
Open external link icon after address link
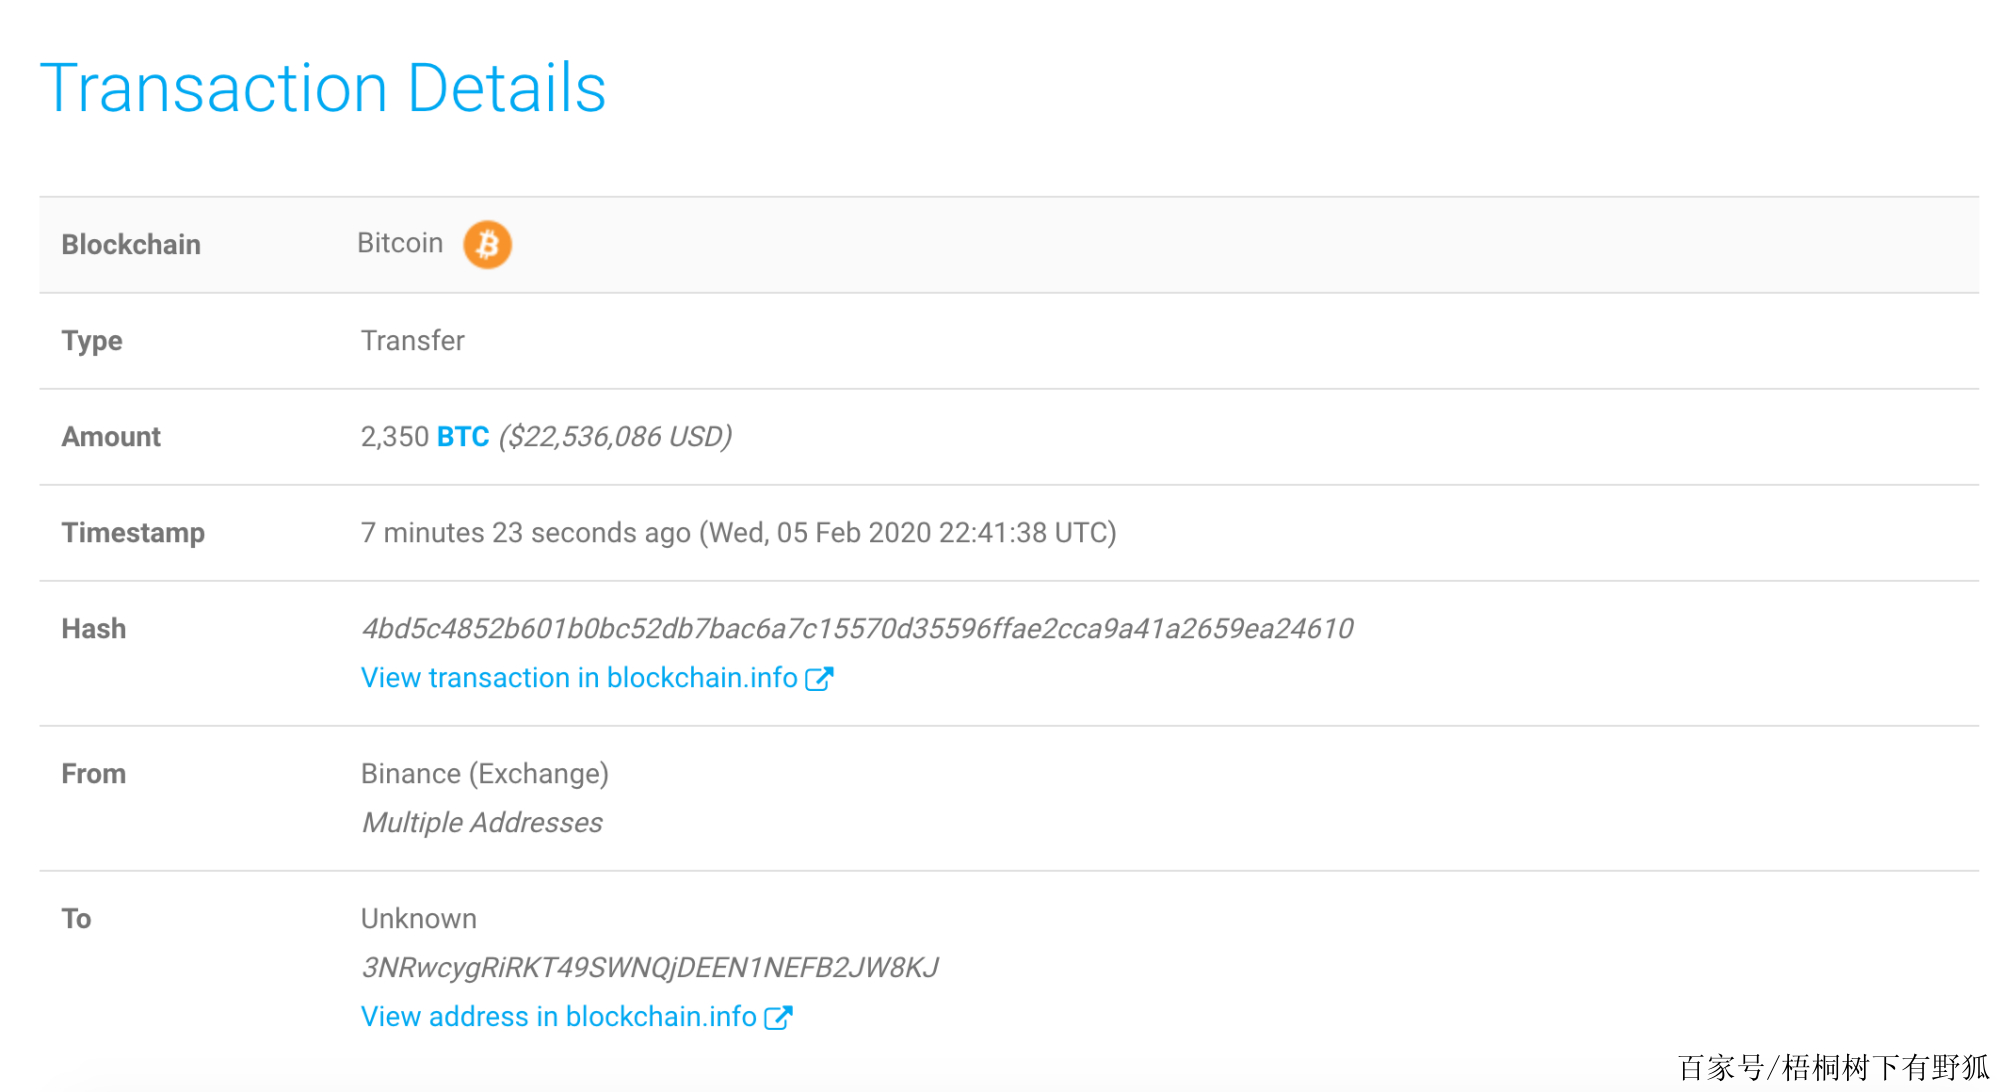coord(778,1018)
